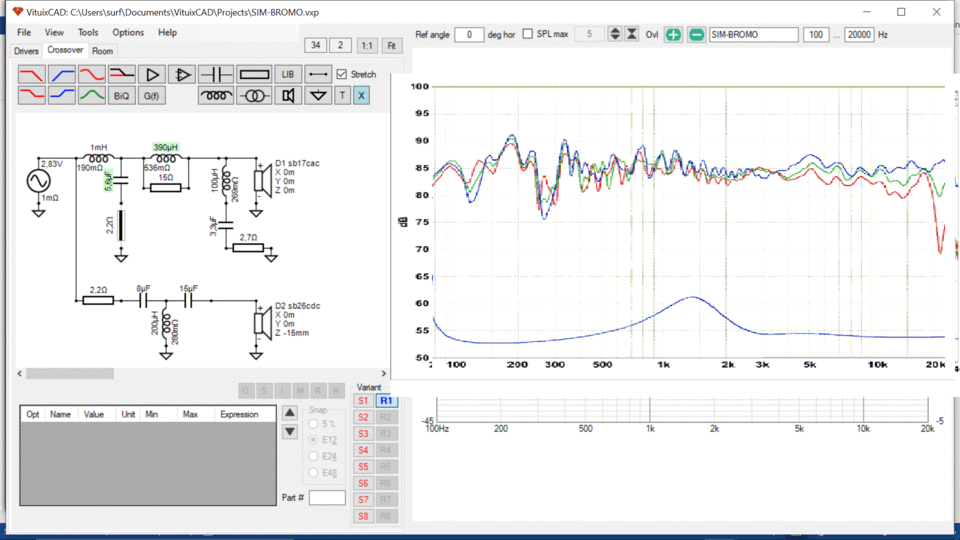Click the schematic scrollbar right arrow

[x=384, y=373]
